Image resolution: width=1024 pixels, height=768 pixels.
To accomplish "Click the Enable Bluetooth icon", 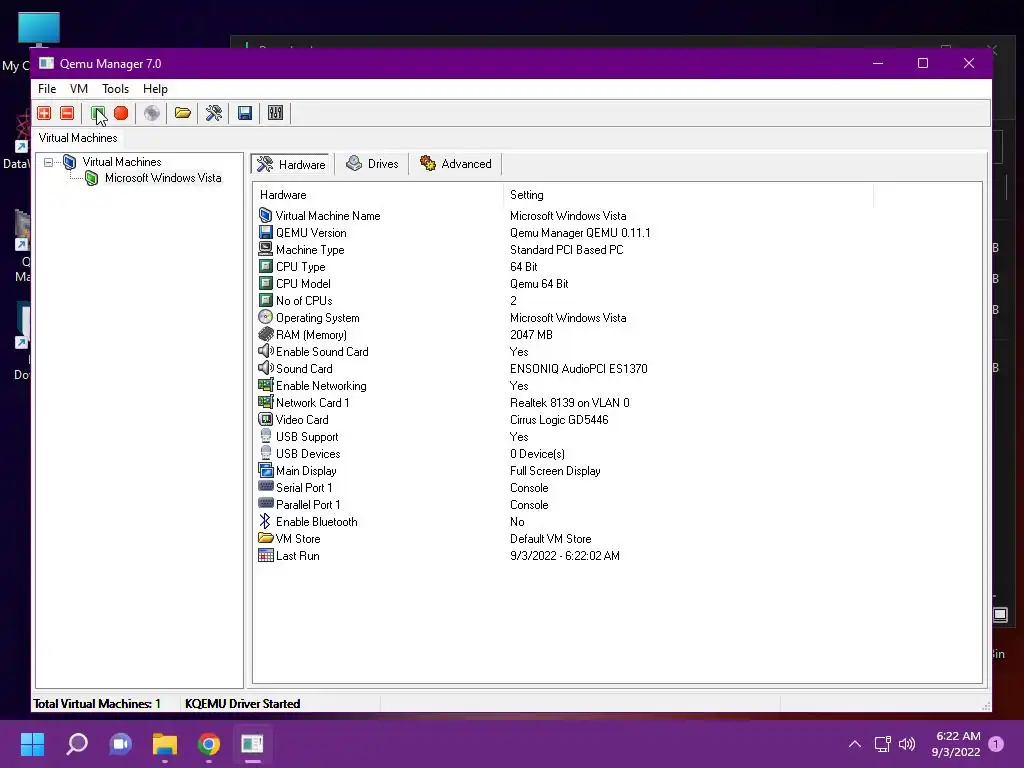I will 265,521.
